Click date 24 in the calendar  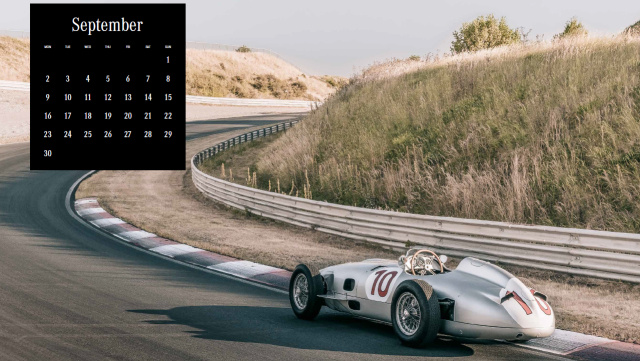pos(68,134)
